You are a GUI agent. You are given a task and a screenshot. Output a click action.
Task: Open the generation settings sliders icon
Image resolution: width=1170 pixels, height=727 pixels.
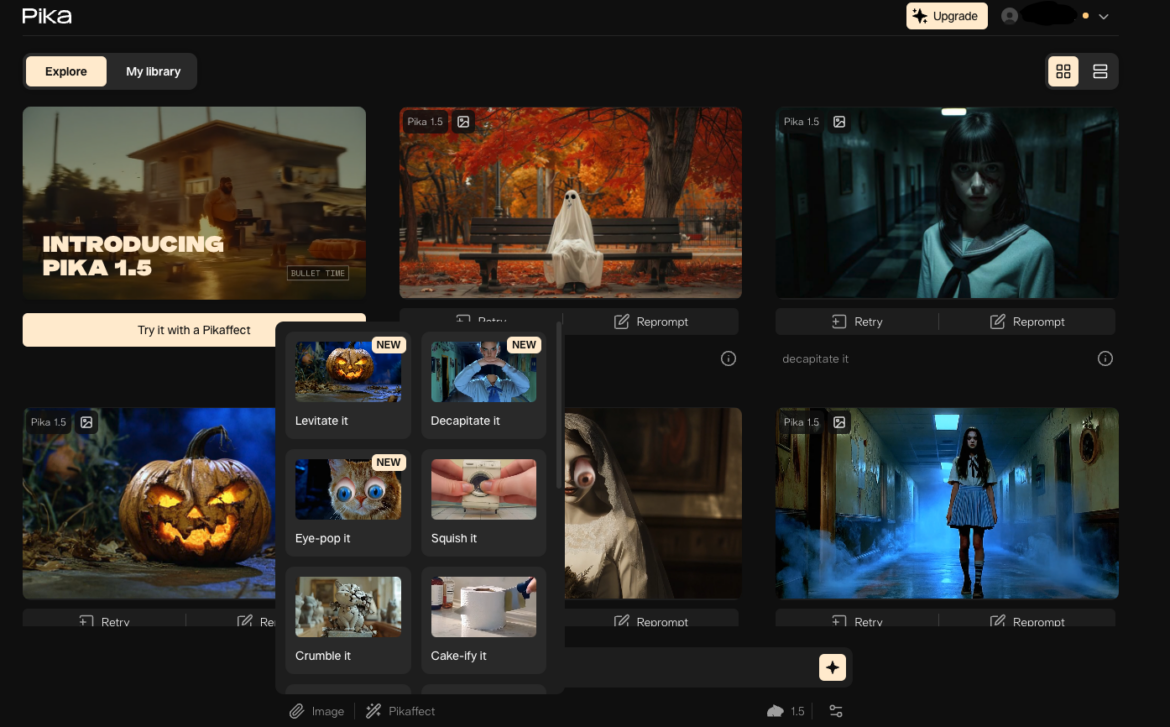coord(836,711)
